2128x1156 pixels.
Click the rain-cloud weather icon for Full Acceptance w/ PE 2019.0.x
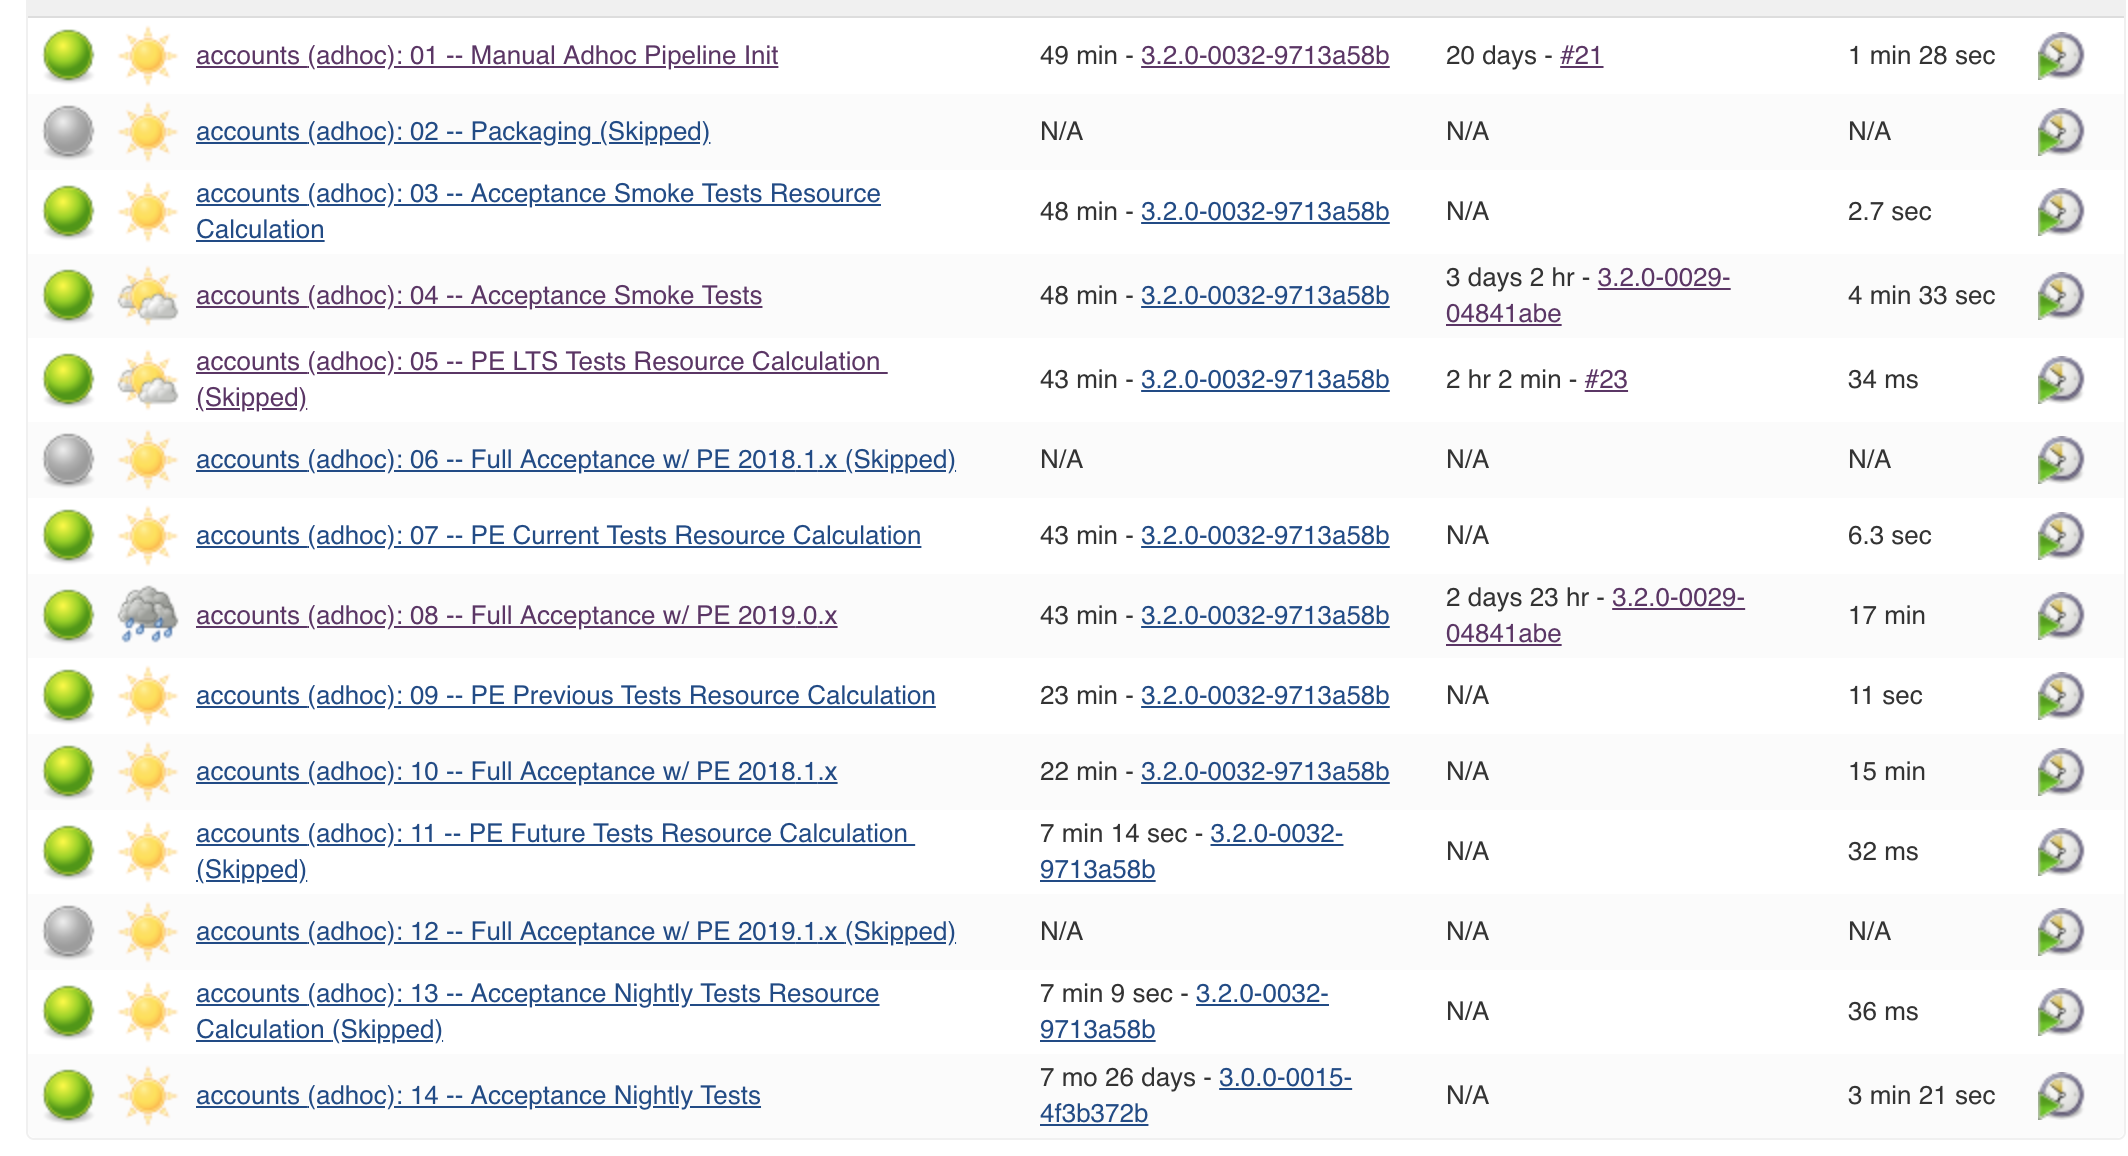146,615
